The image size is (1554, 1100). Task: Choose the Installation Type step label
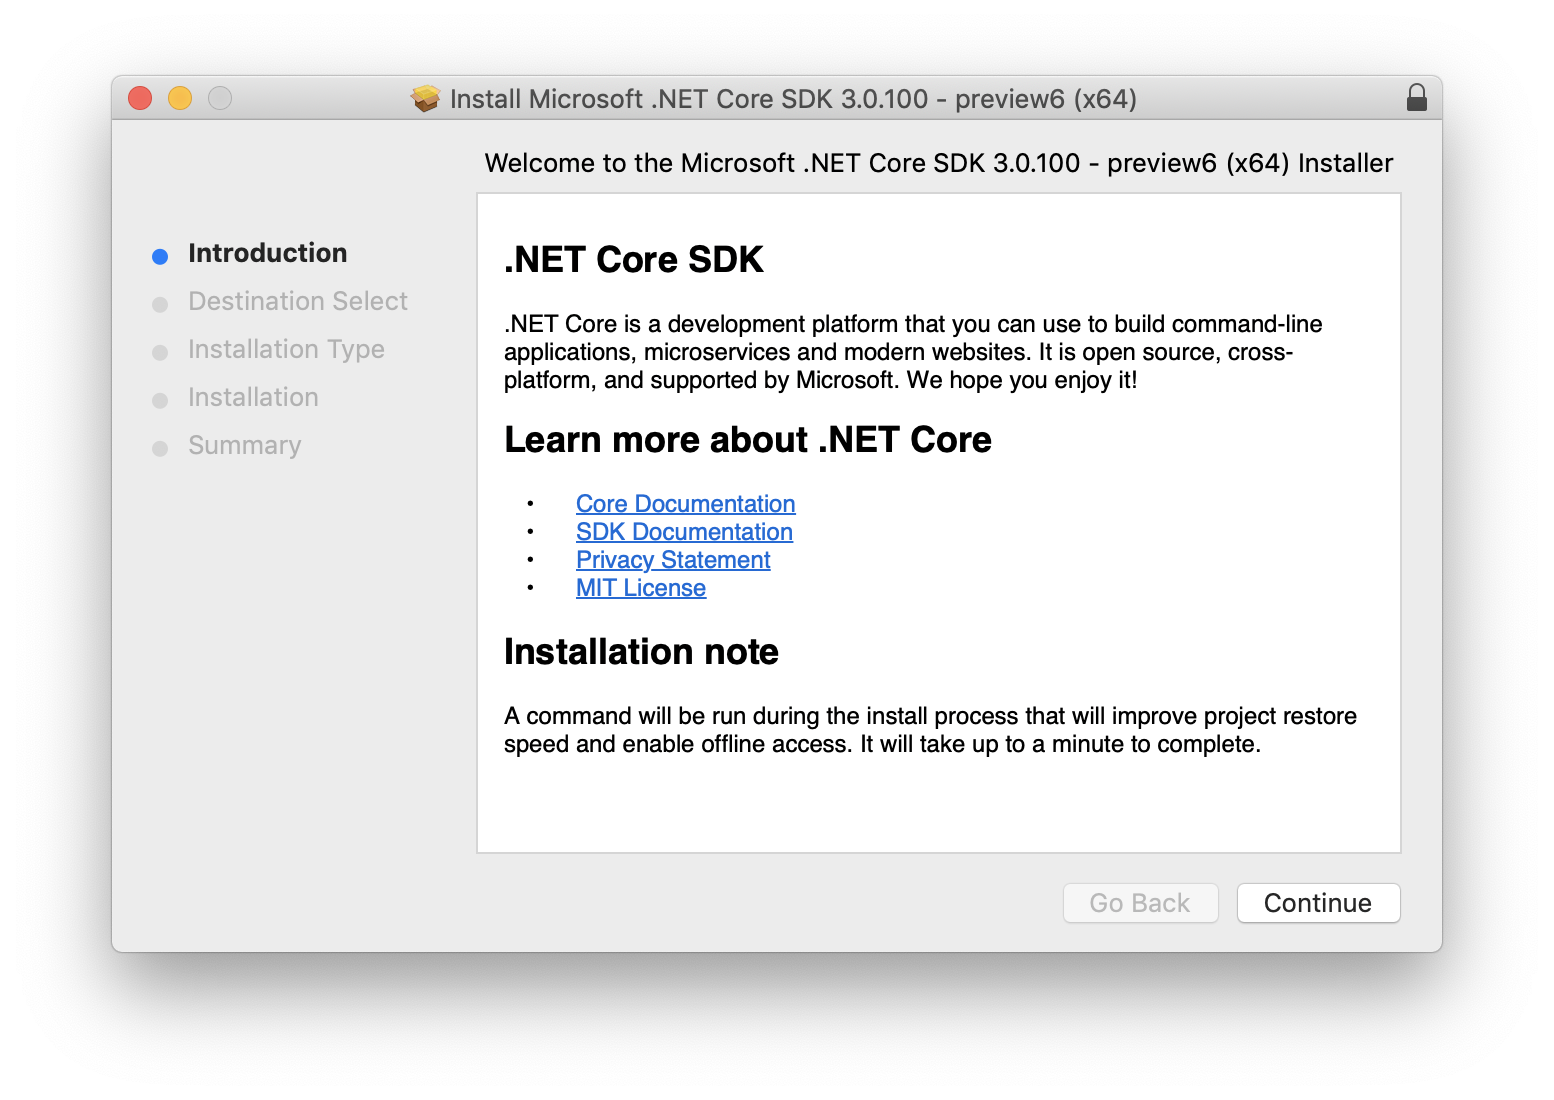coord(286,349)
